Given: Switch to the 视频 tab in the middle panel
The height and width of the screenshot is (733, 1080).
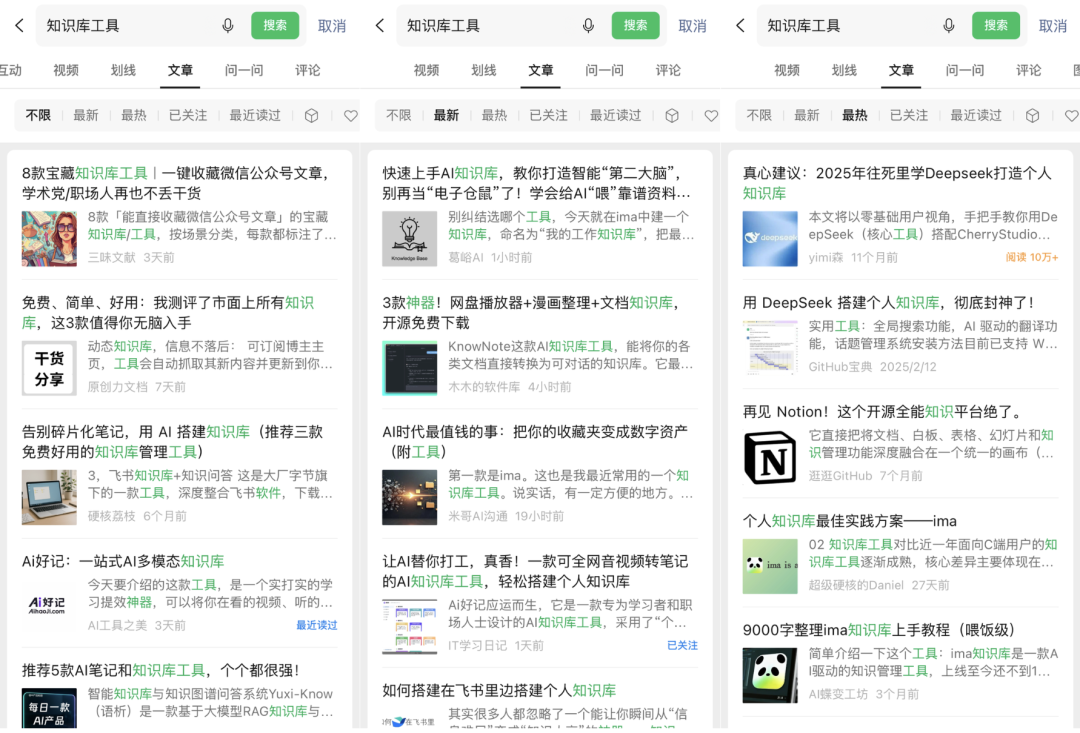Looking at the screenshot, I should tap(426, 70).
